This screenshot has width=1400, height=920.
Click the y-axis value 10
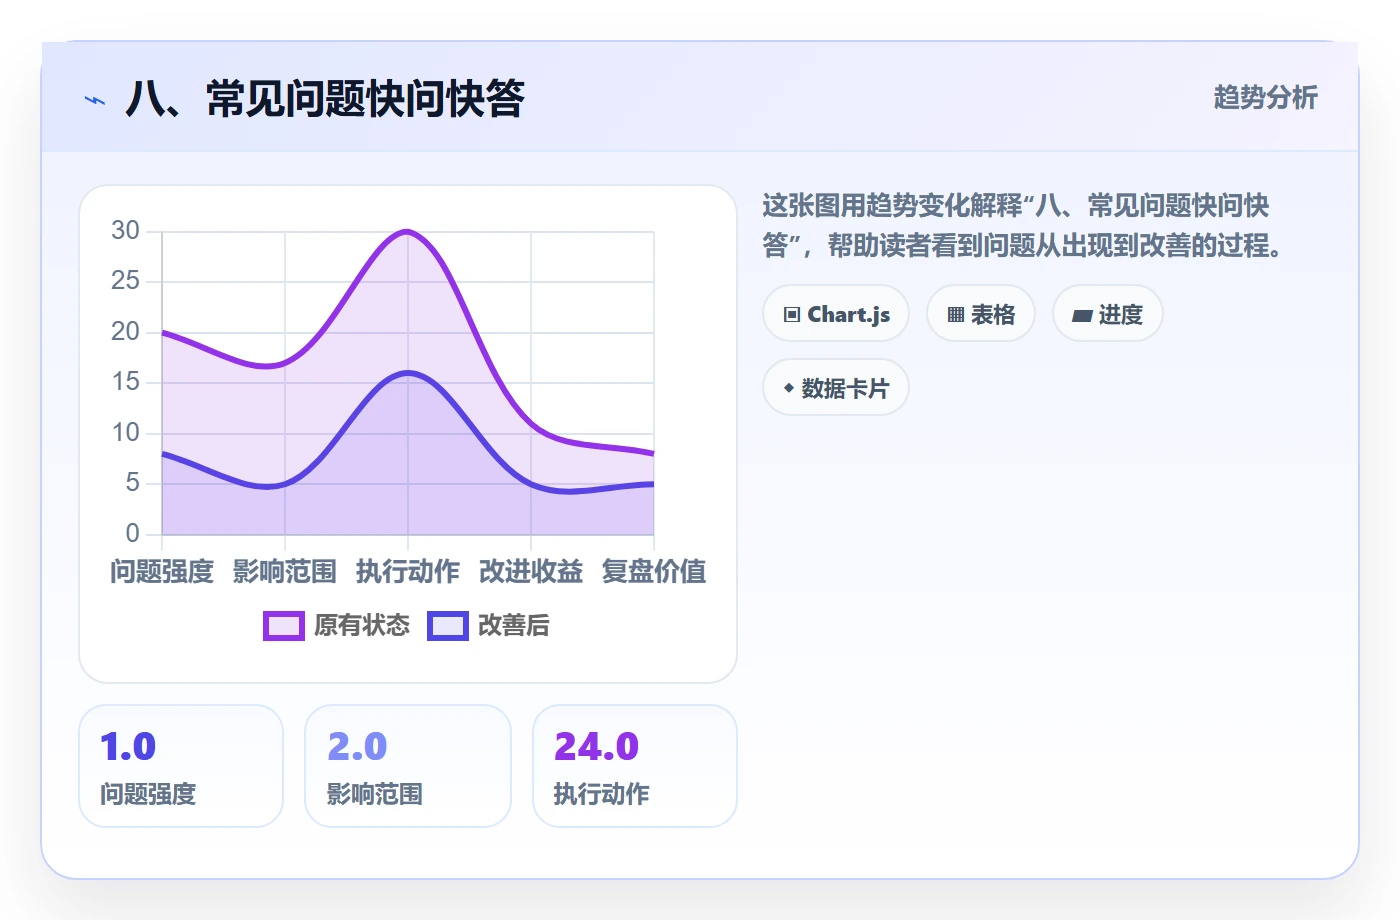[x=125, y=433]
